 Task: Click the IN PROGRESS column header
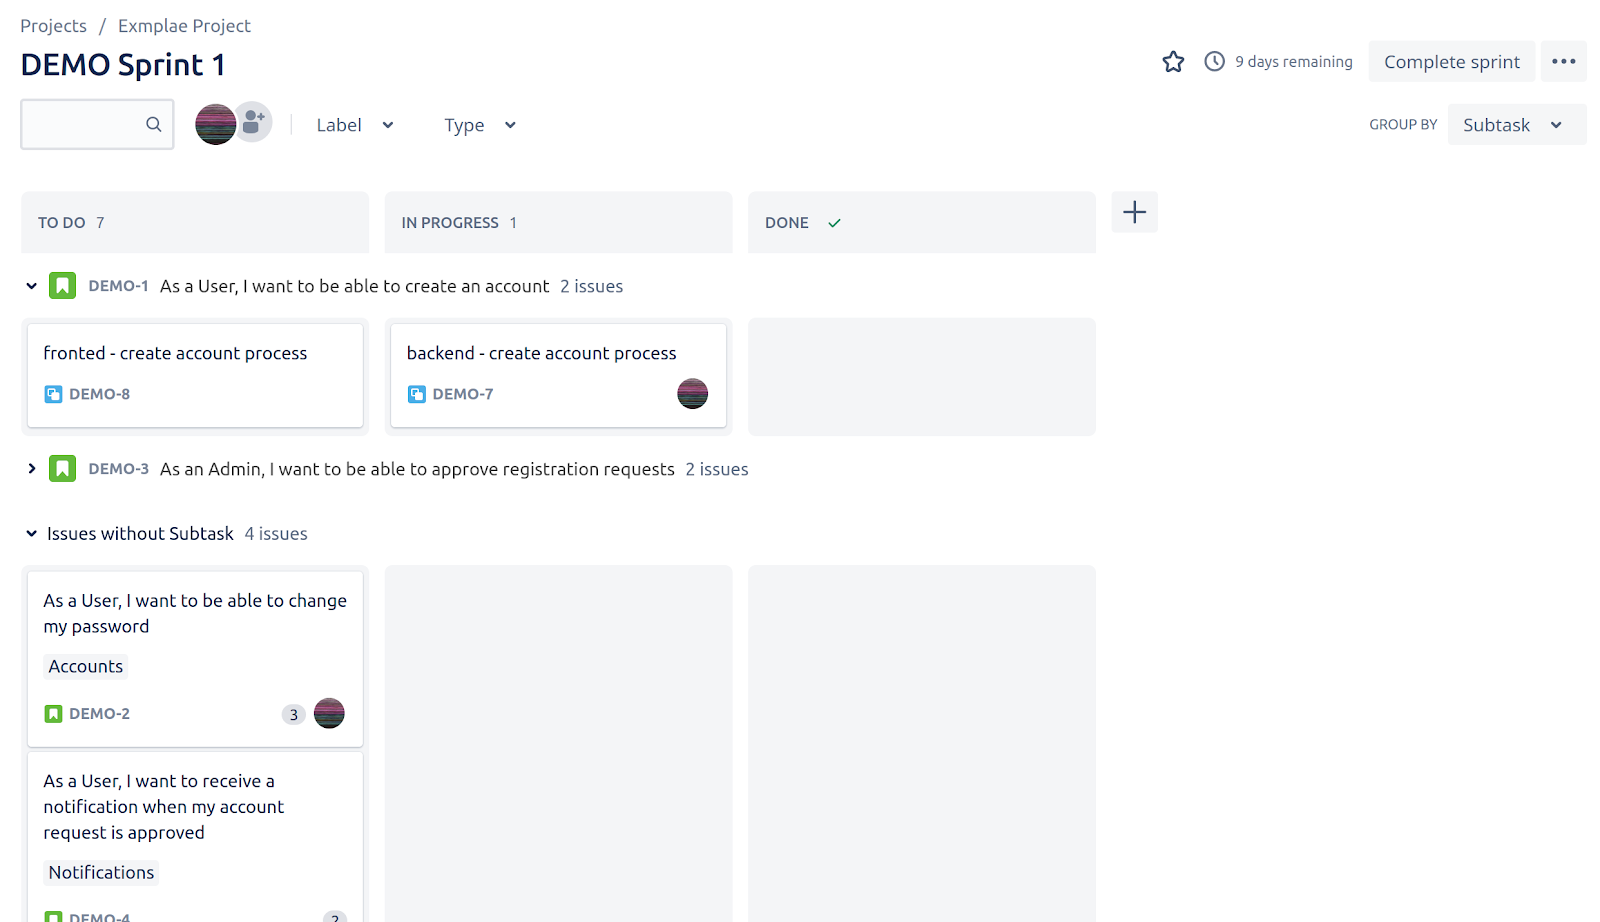tap(558, 222)
